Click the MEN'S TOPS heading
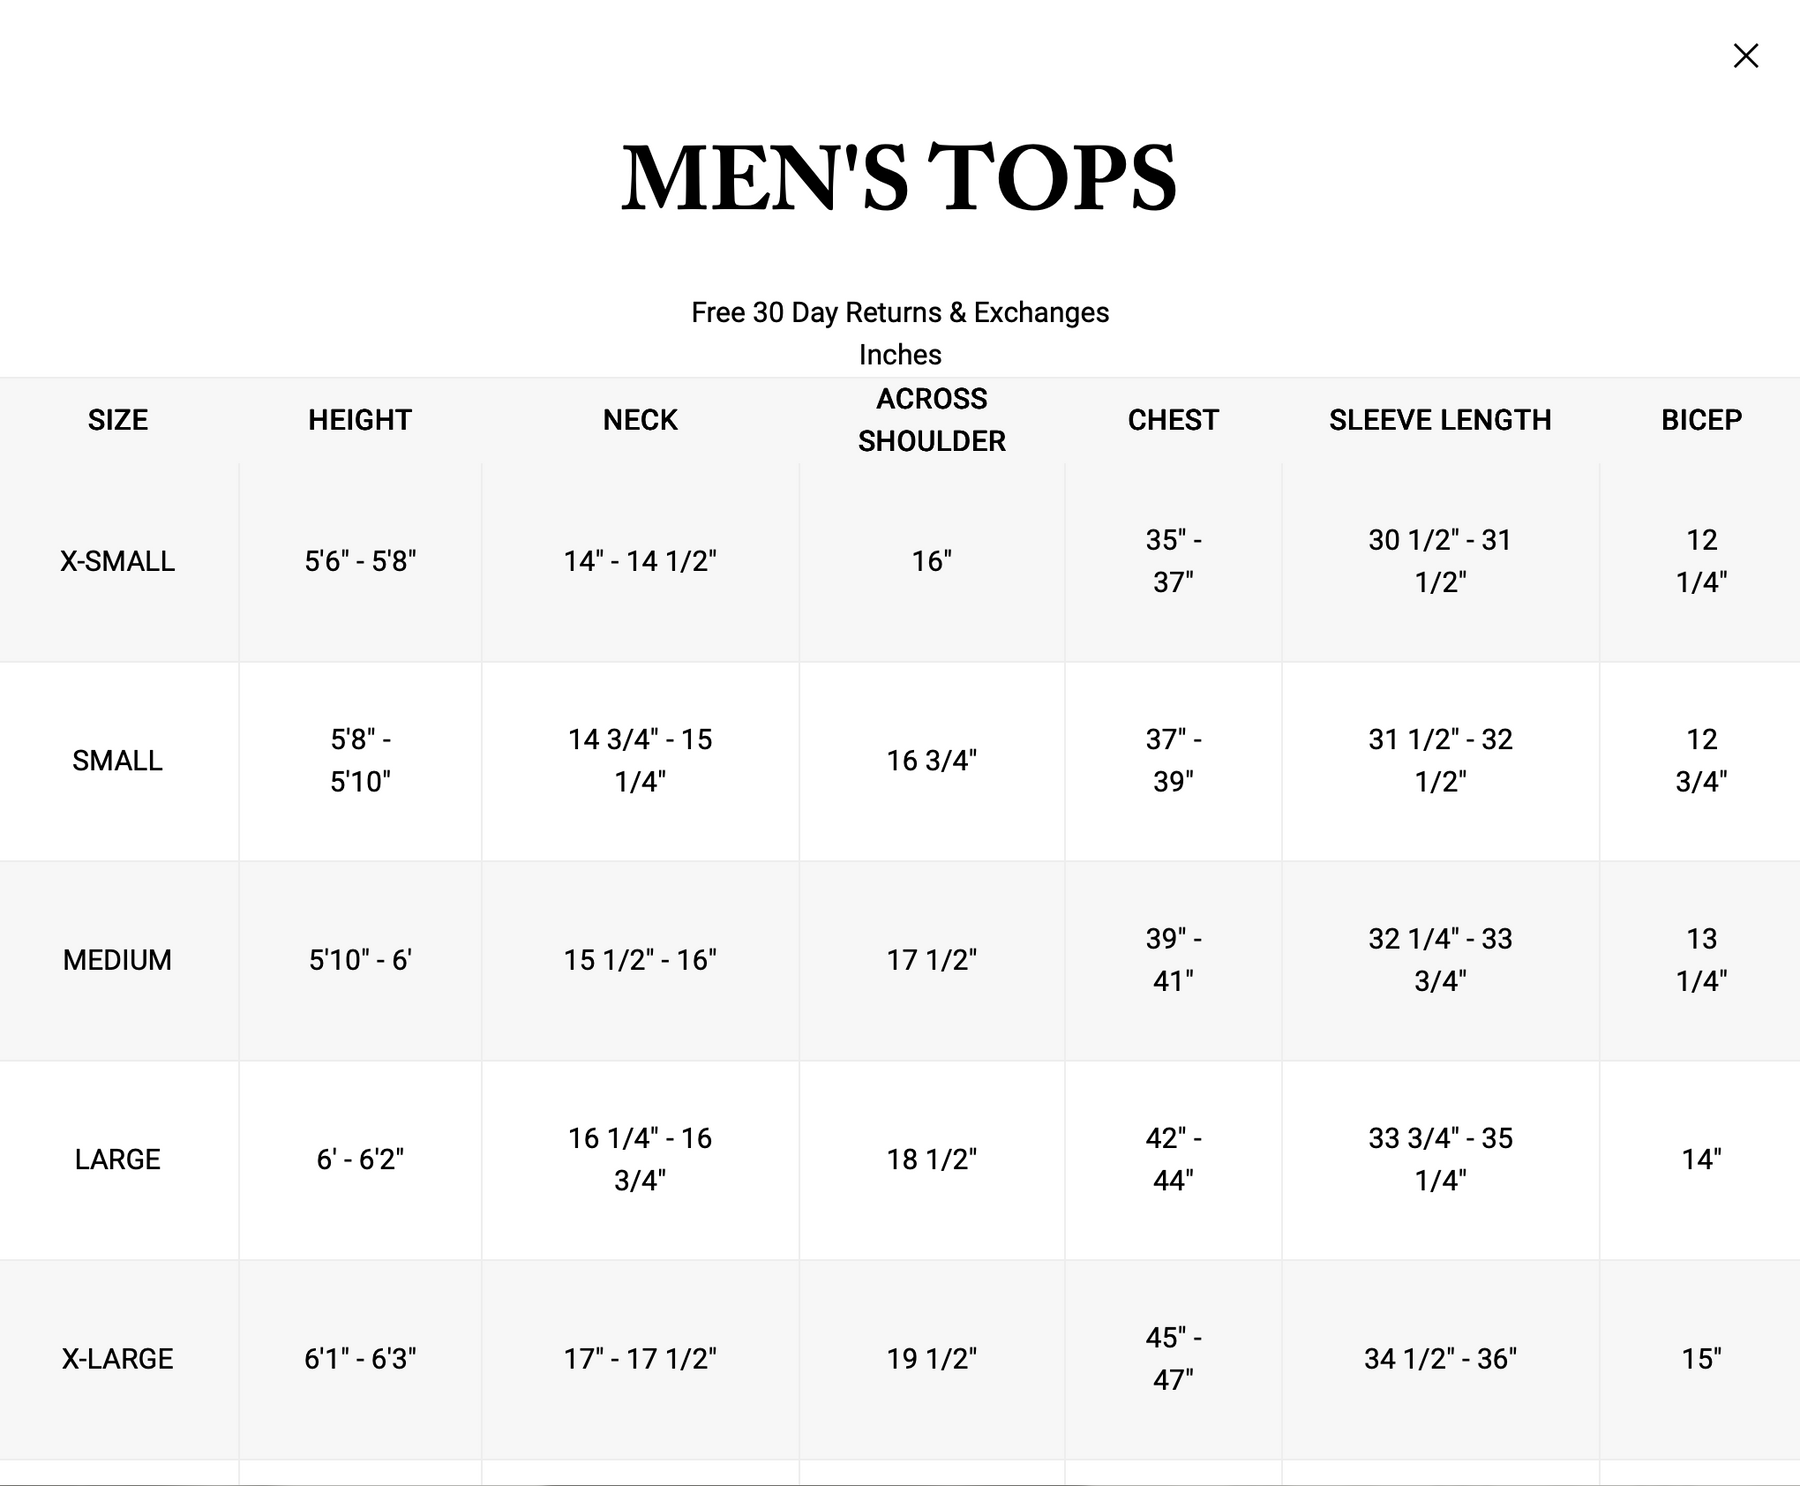Image resolution: width=1800 pixels, height=1486 pixels. pyautogui.click(x=899, y=178)
